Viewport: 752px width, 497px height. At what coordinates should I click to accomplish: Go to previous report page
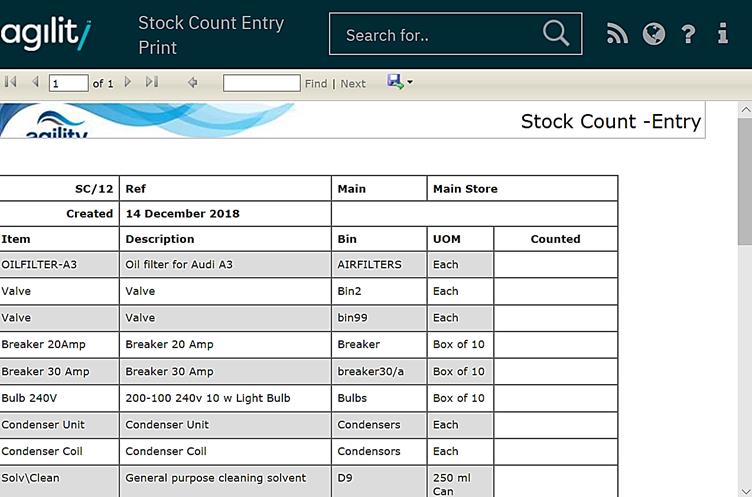[x=35, y=83]
